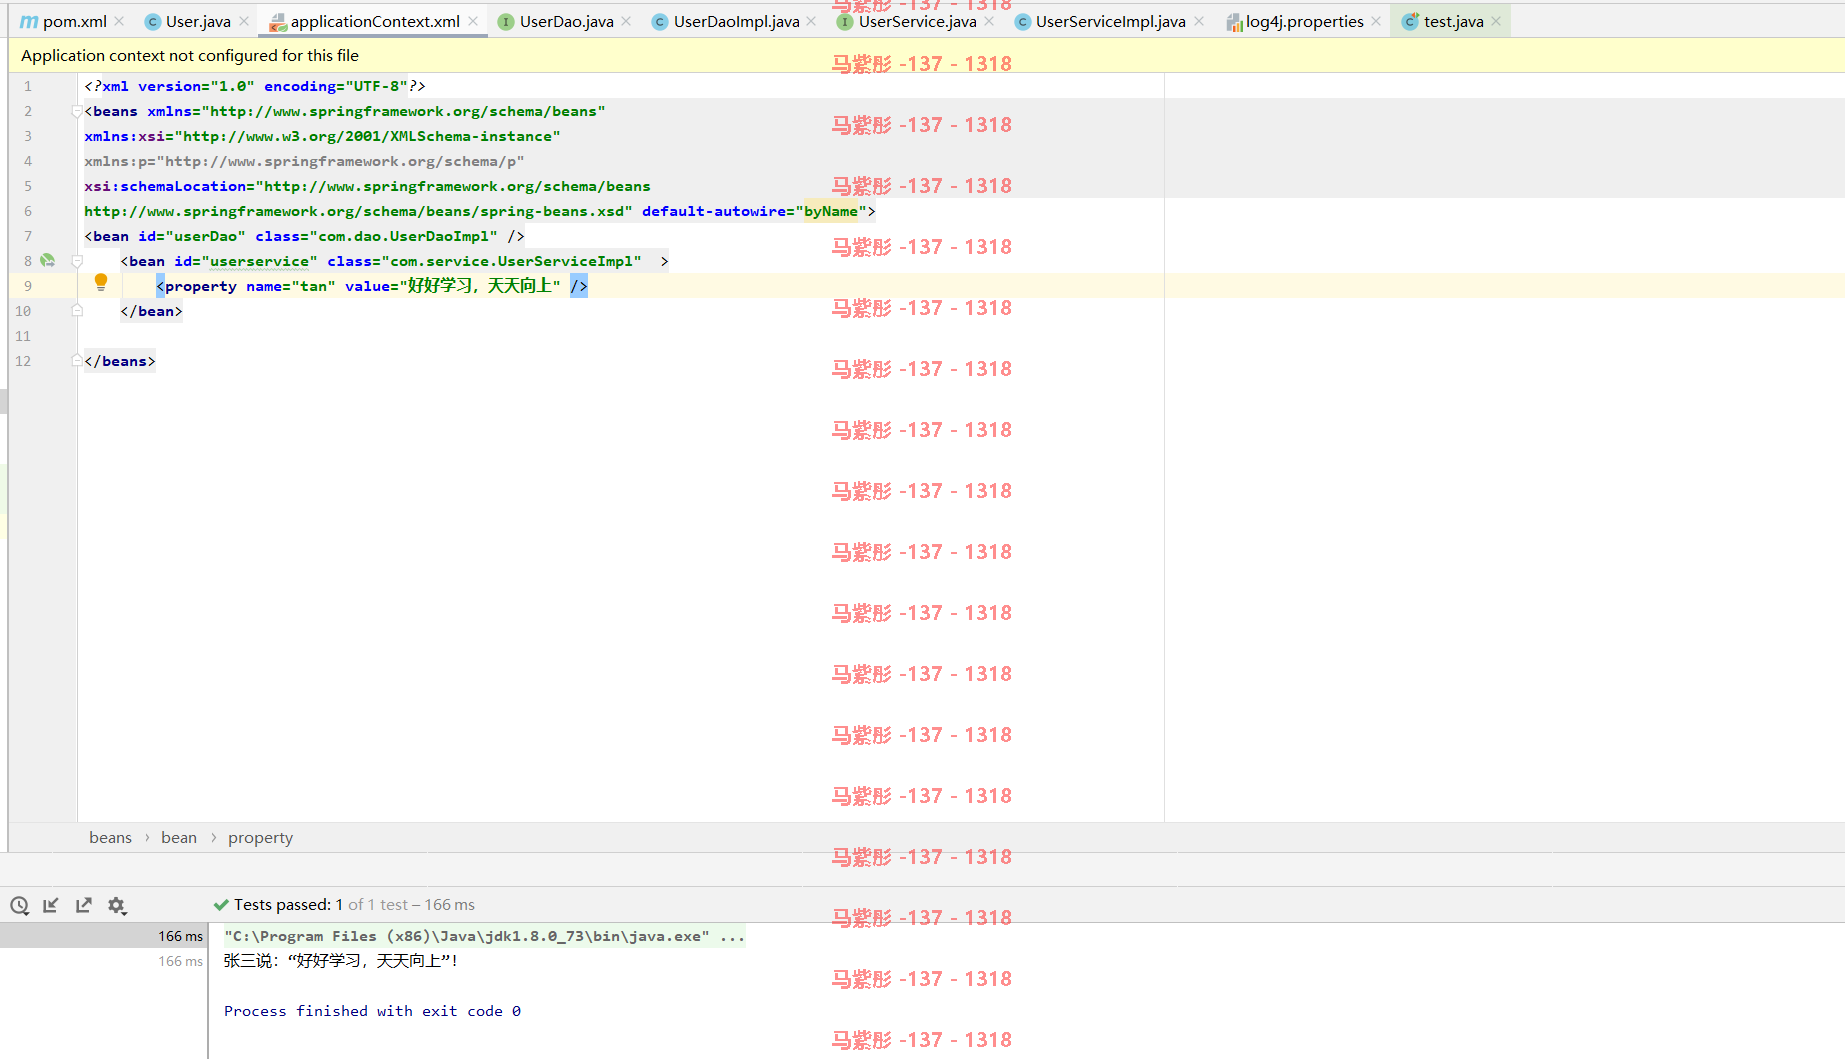Click the com.service.UserServiceImpl class value
Screen dimensions: 1845x1059
pyautogui.click(x=511, y=261)
